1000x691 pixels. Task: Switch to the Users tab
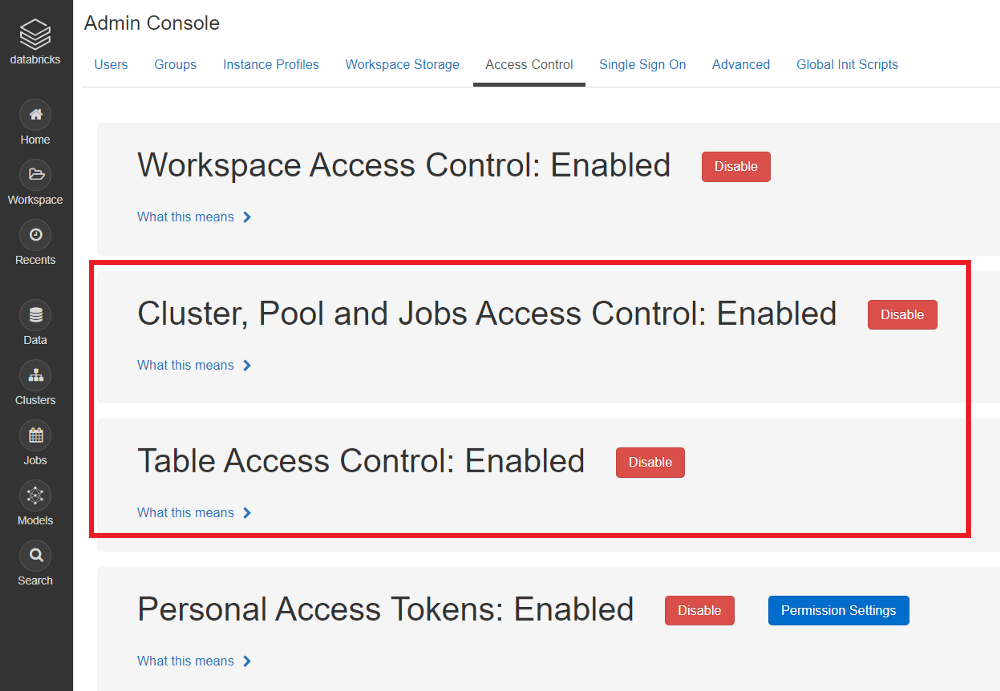point(110,64)
